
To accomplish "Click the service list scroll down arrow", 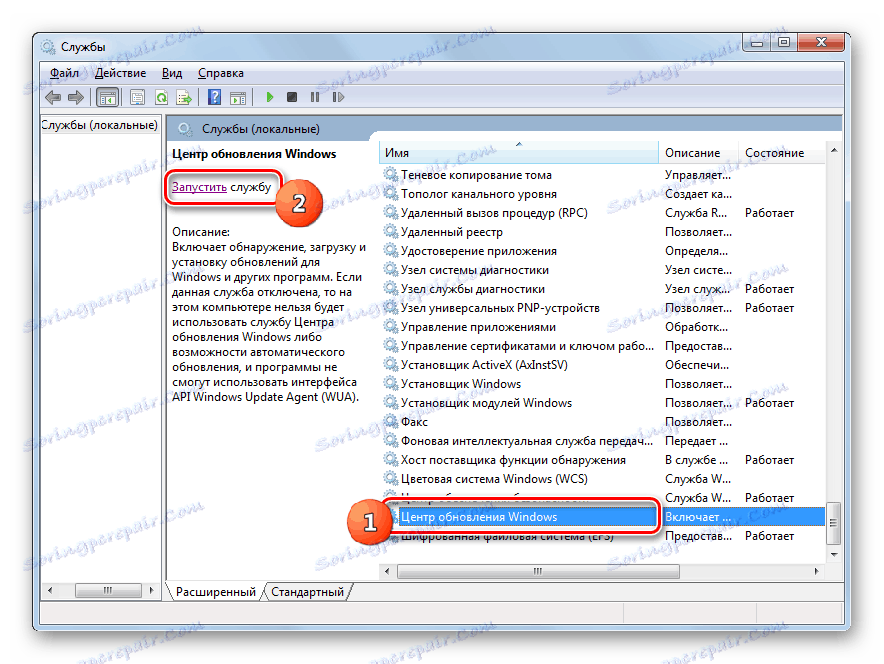I will 834,555.
